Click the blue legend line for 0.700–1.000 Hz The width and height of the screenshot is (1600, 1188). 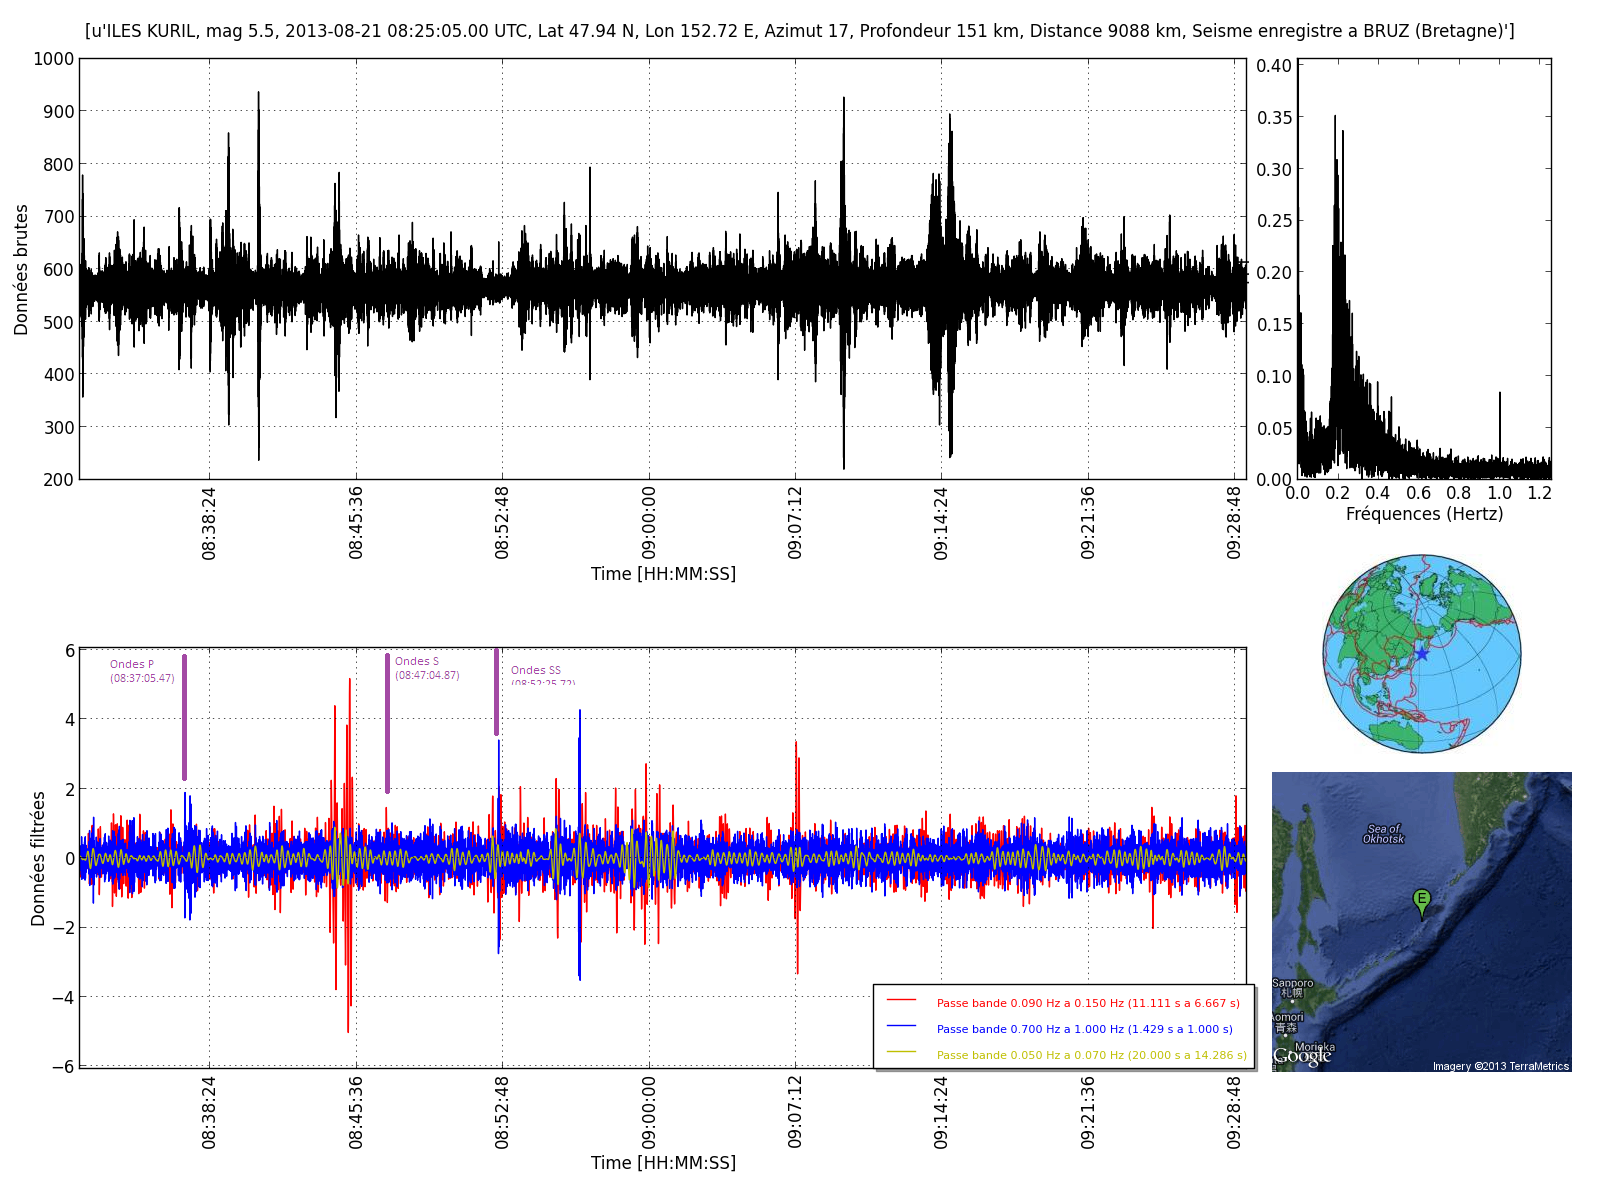[901, 1027]
